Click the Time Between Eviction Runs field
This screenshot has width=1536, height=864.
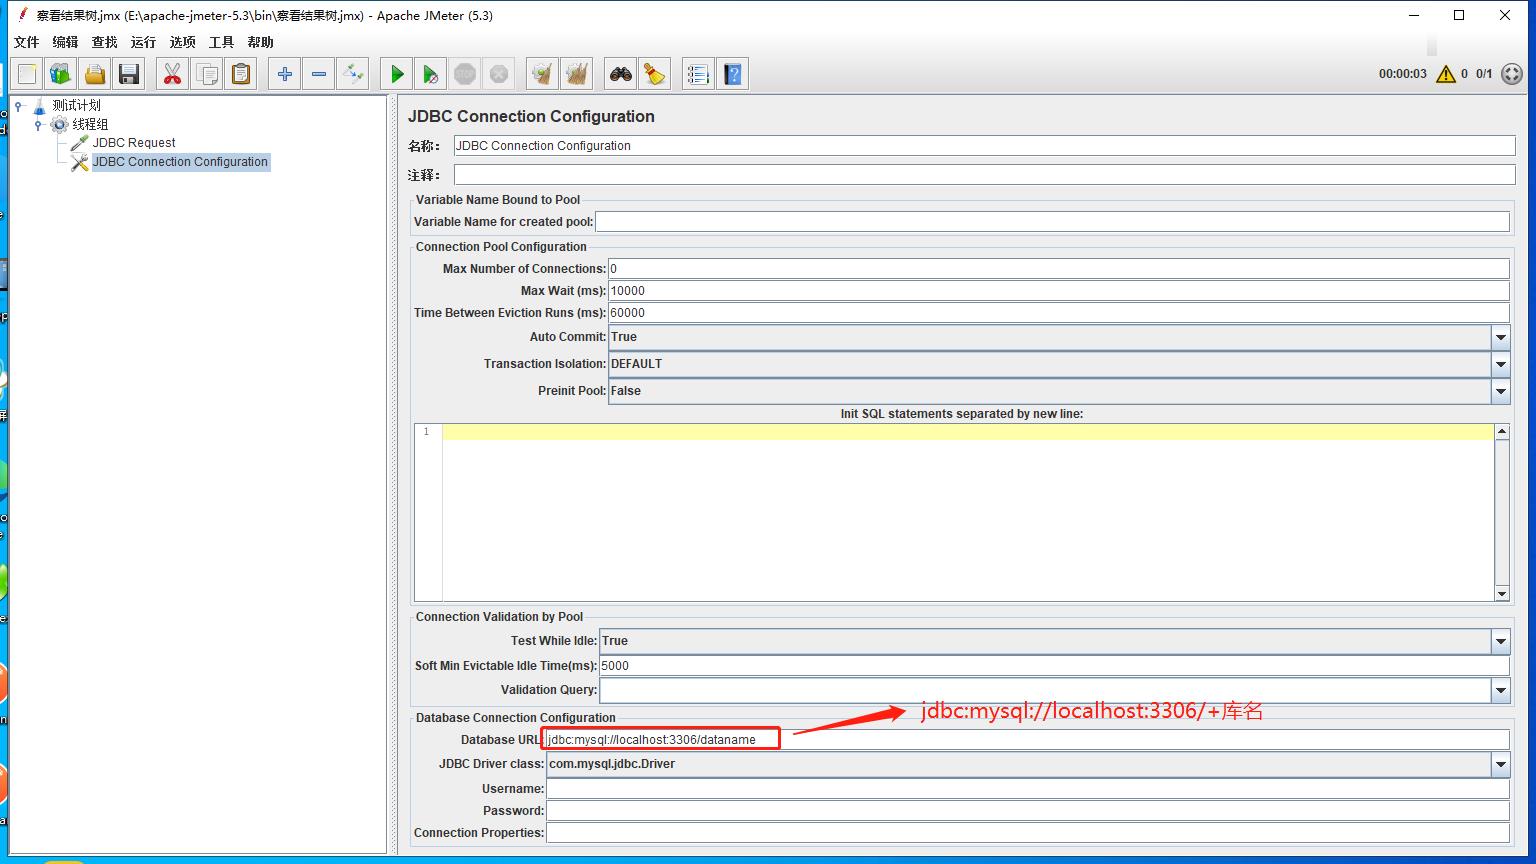pos(1058,312)
